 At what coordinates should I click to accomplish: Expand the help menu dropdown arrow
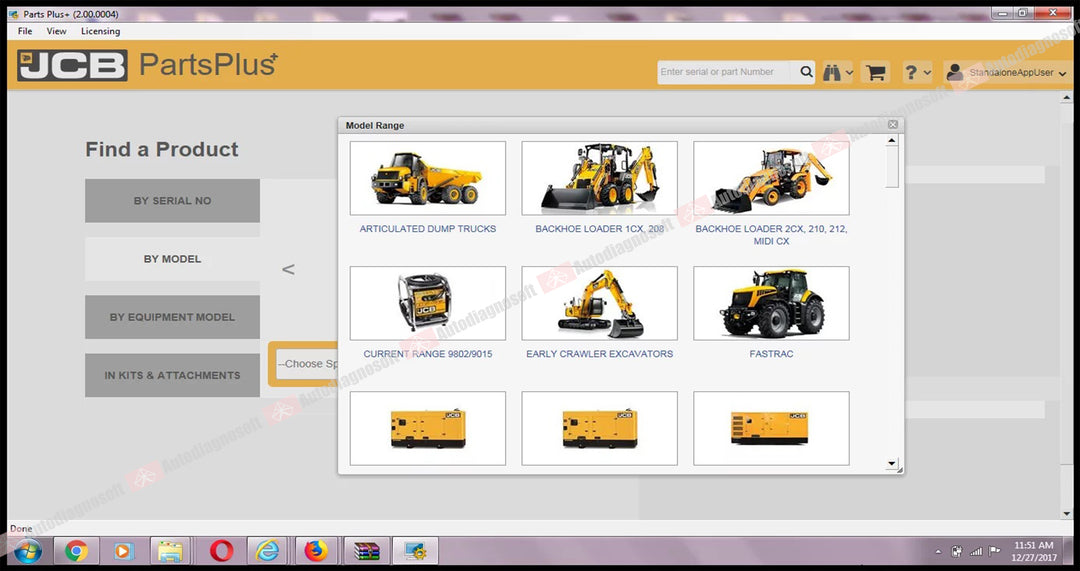926,73
